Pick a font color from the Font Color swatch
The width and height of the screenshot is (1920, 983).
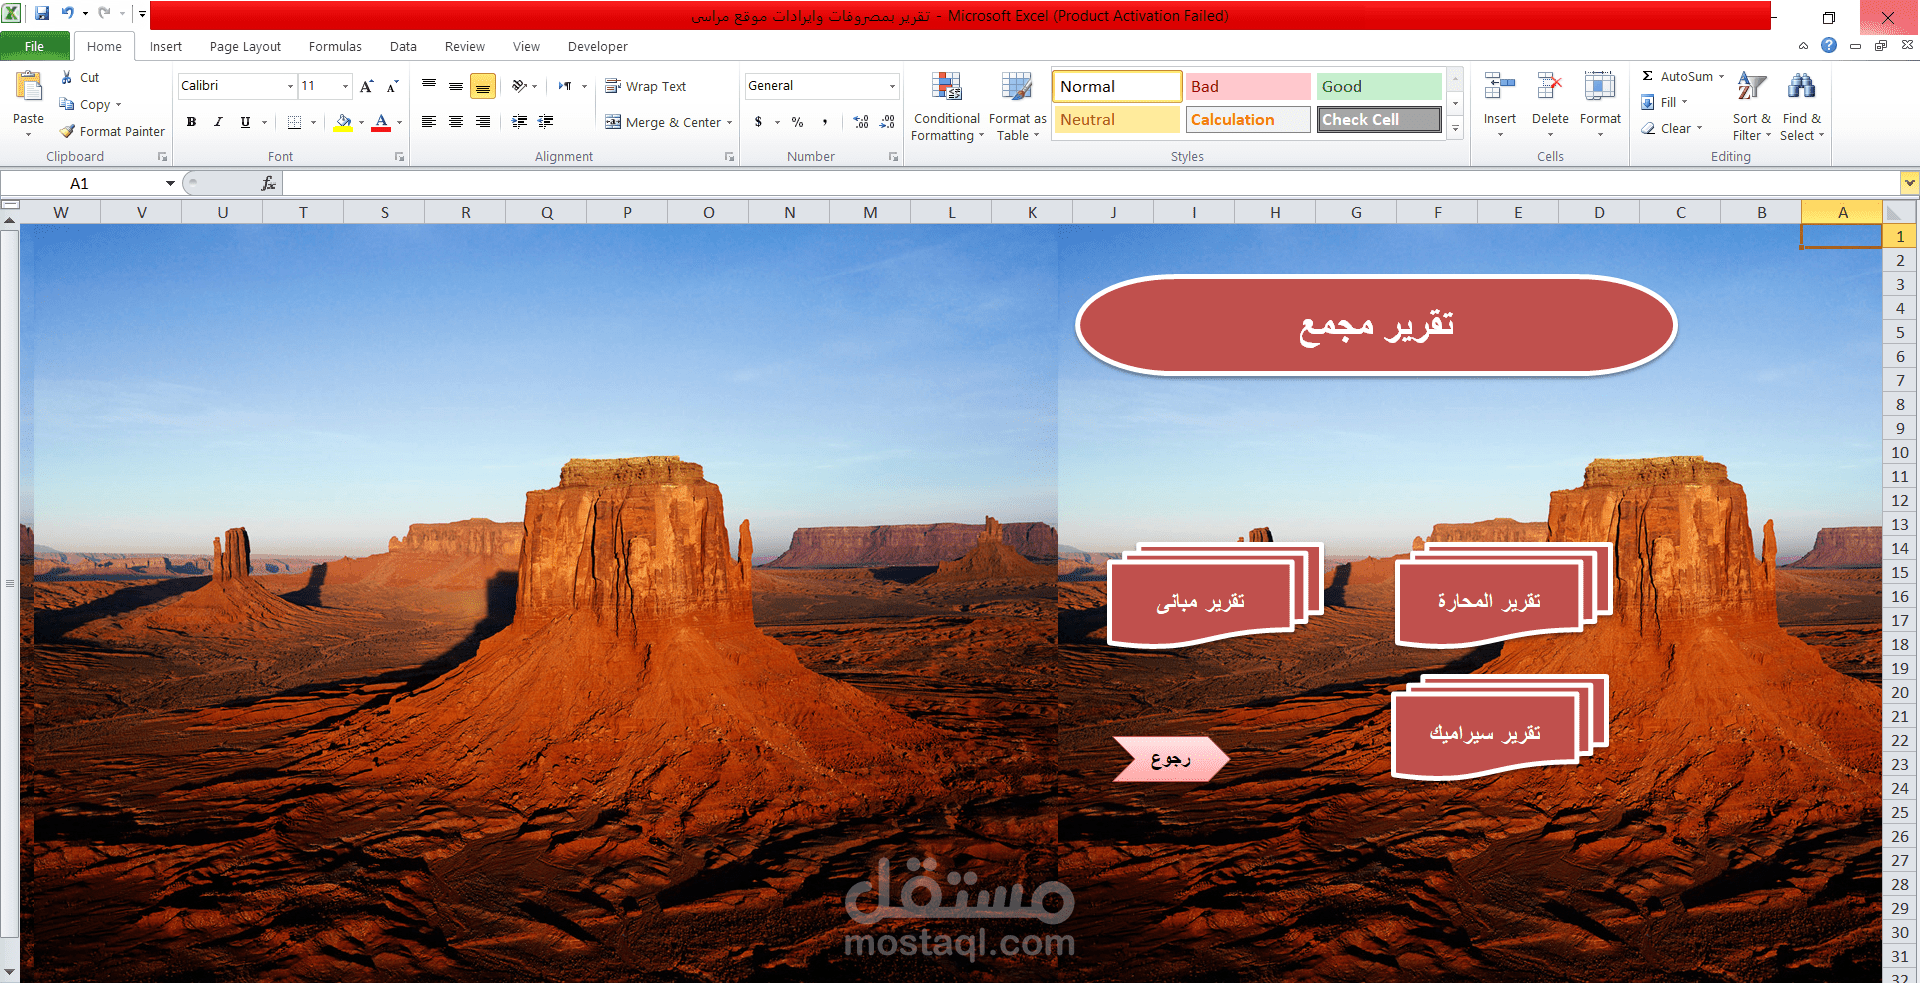(381, 122)
